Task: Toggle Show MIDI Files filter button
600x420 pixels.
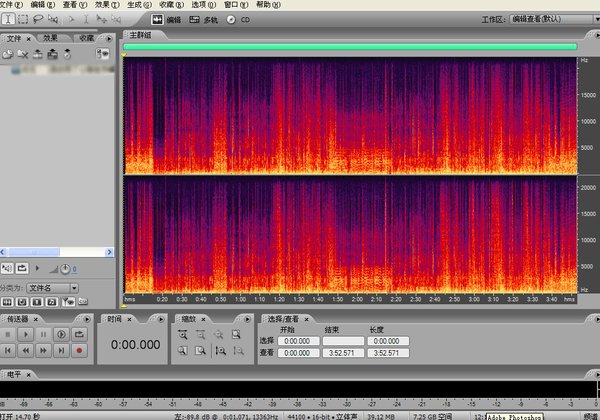Action: click(52, 302)
